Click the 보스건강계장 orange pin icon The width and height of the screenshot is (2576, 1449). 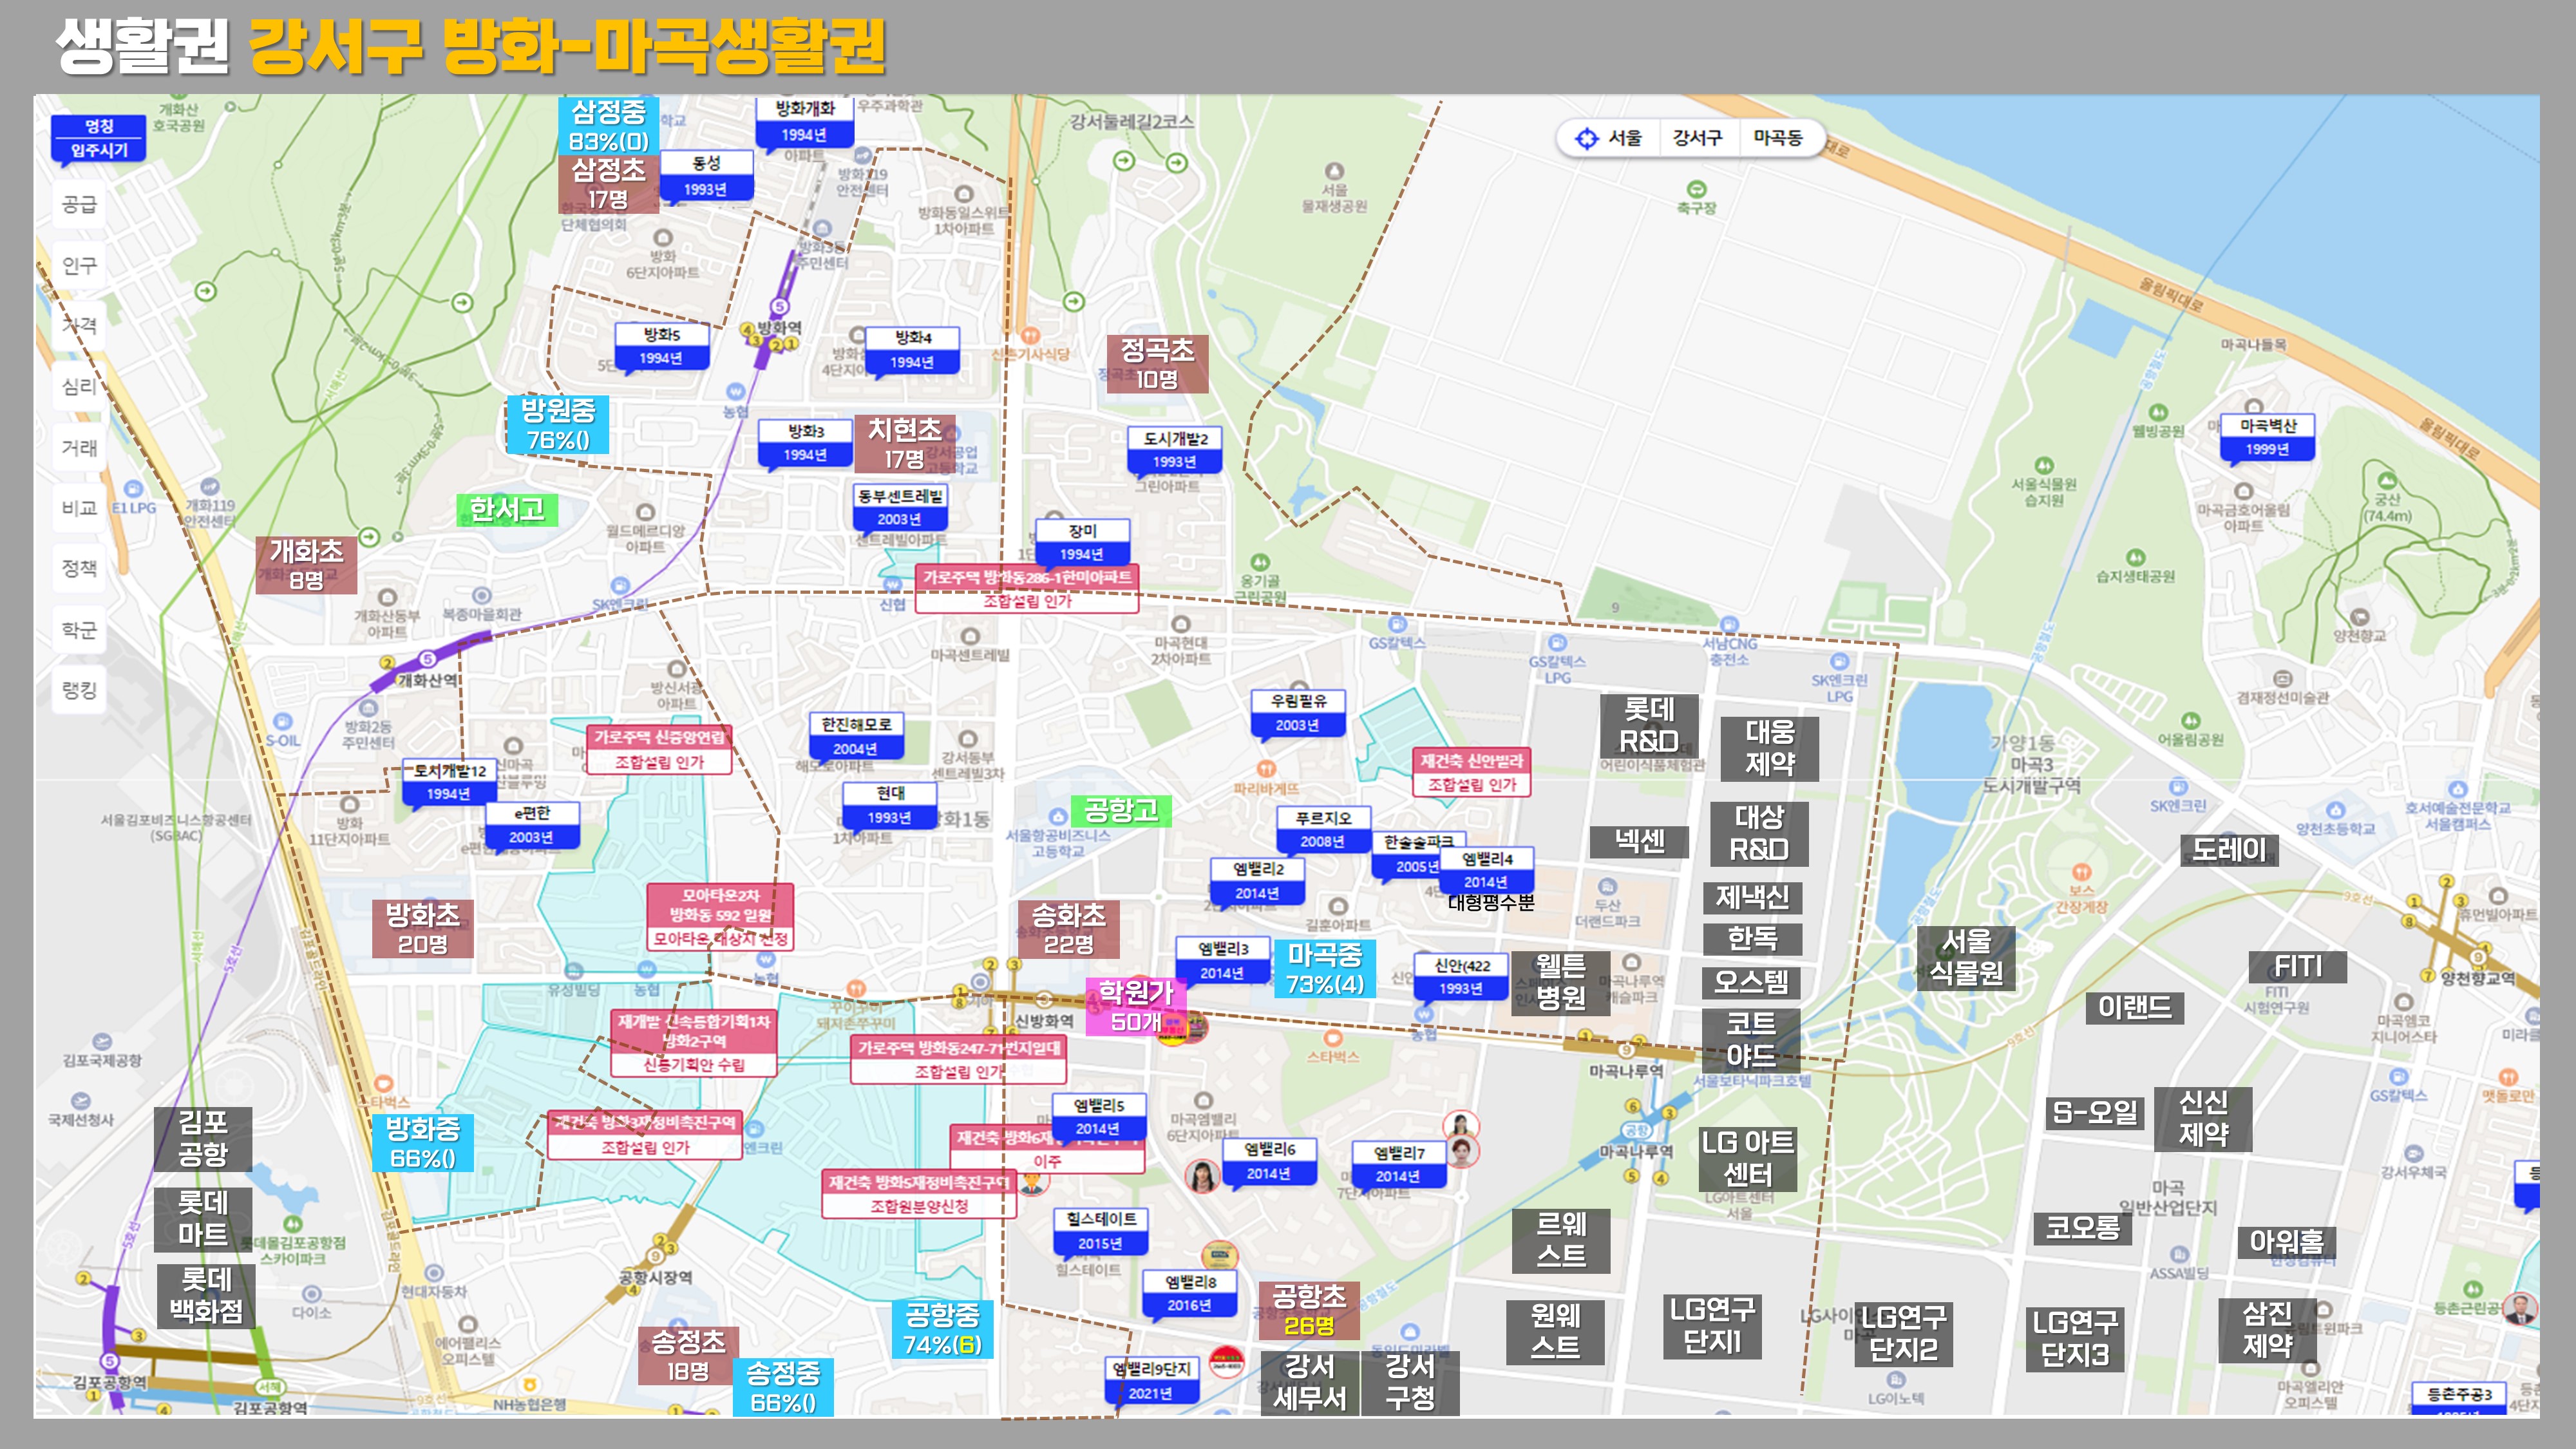2081,872
